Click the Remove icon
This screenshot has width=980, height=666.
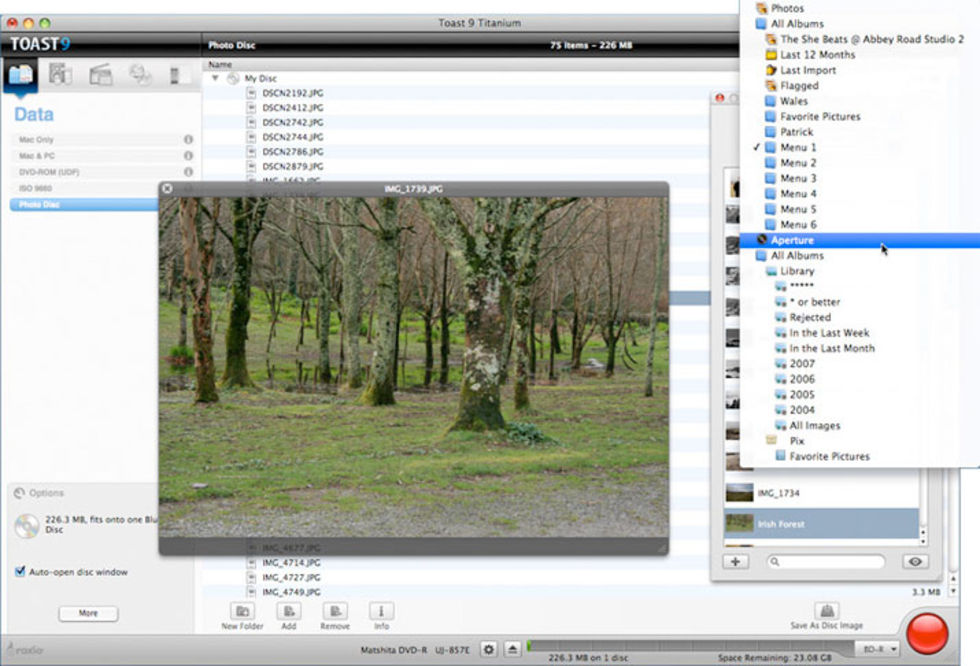(335, 611)
